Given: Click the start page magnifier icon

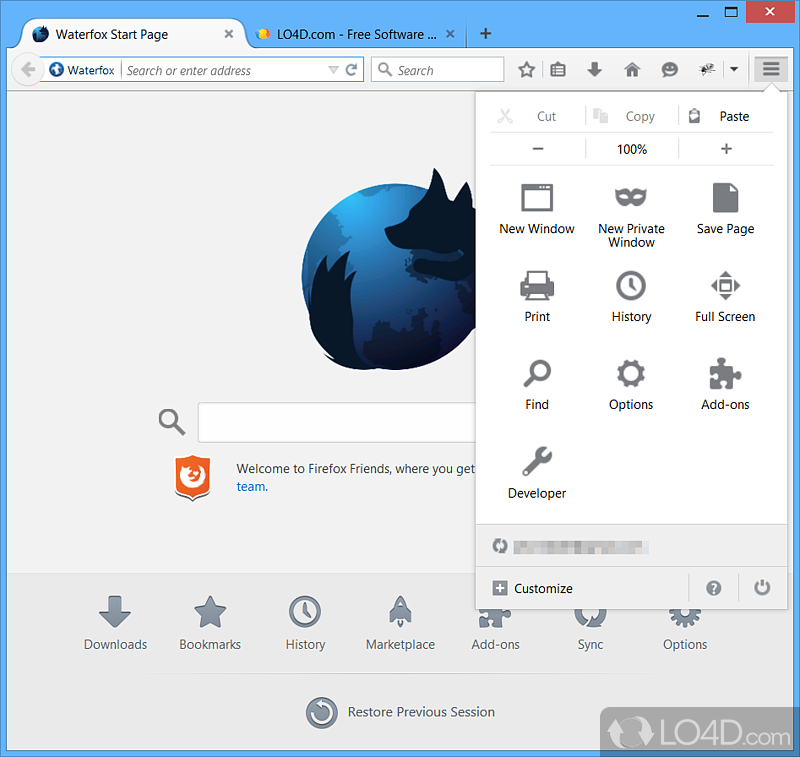Looking at the screenshot, I should click(171, 422).
